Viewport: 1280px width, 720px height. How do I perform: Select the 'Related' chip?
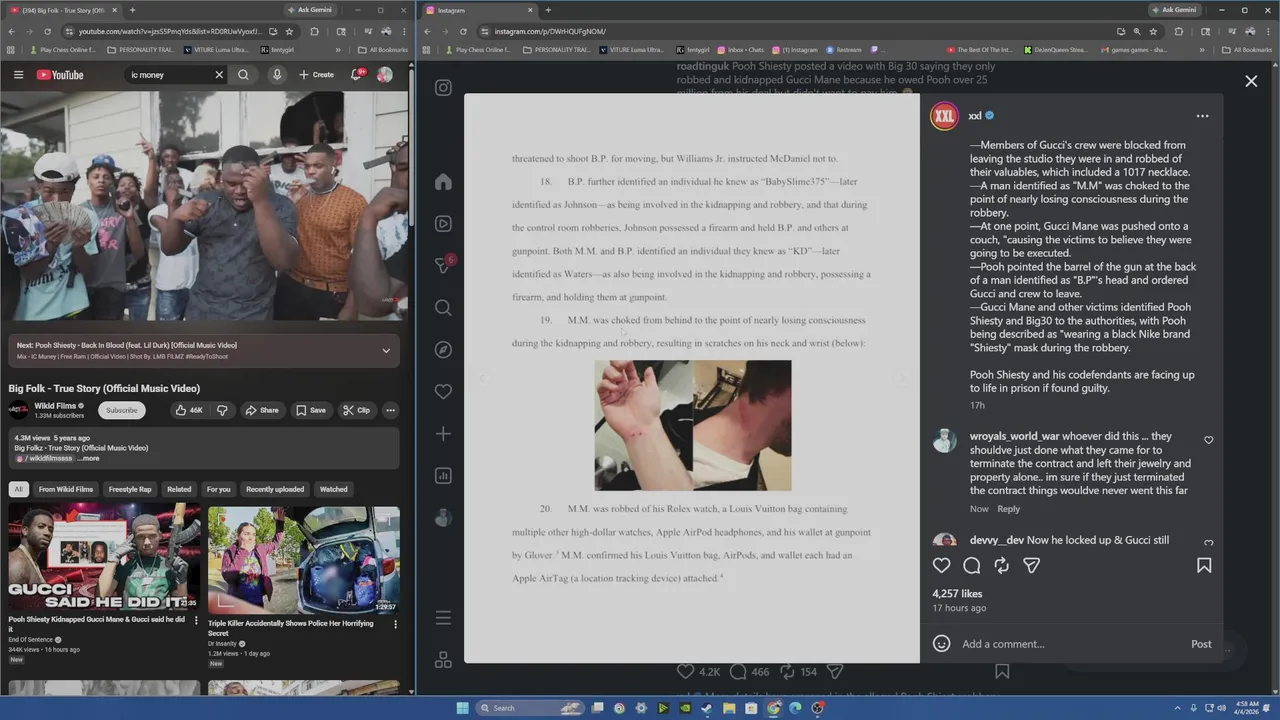click(x=179, y=489)
